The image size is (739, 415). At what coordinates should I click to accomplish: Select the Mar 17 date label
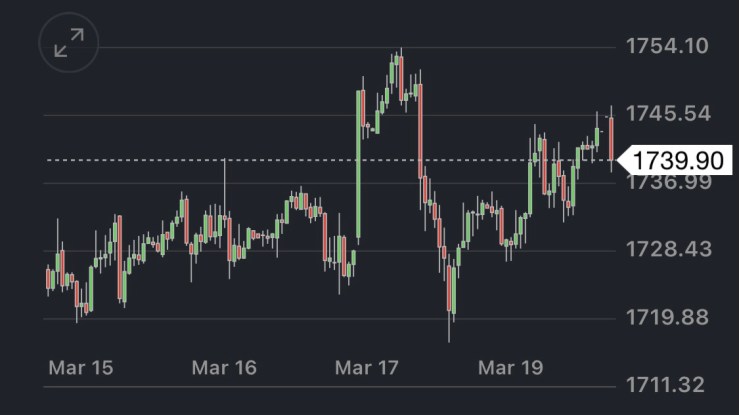(x=367, y=367)
